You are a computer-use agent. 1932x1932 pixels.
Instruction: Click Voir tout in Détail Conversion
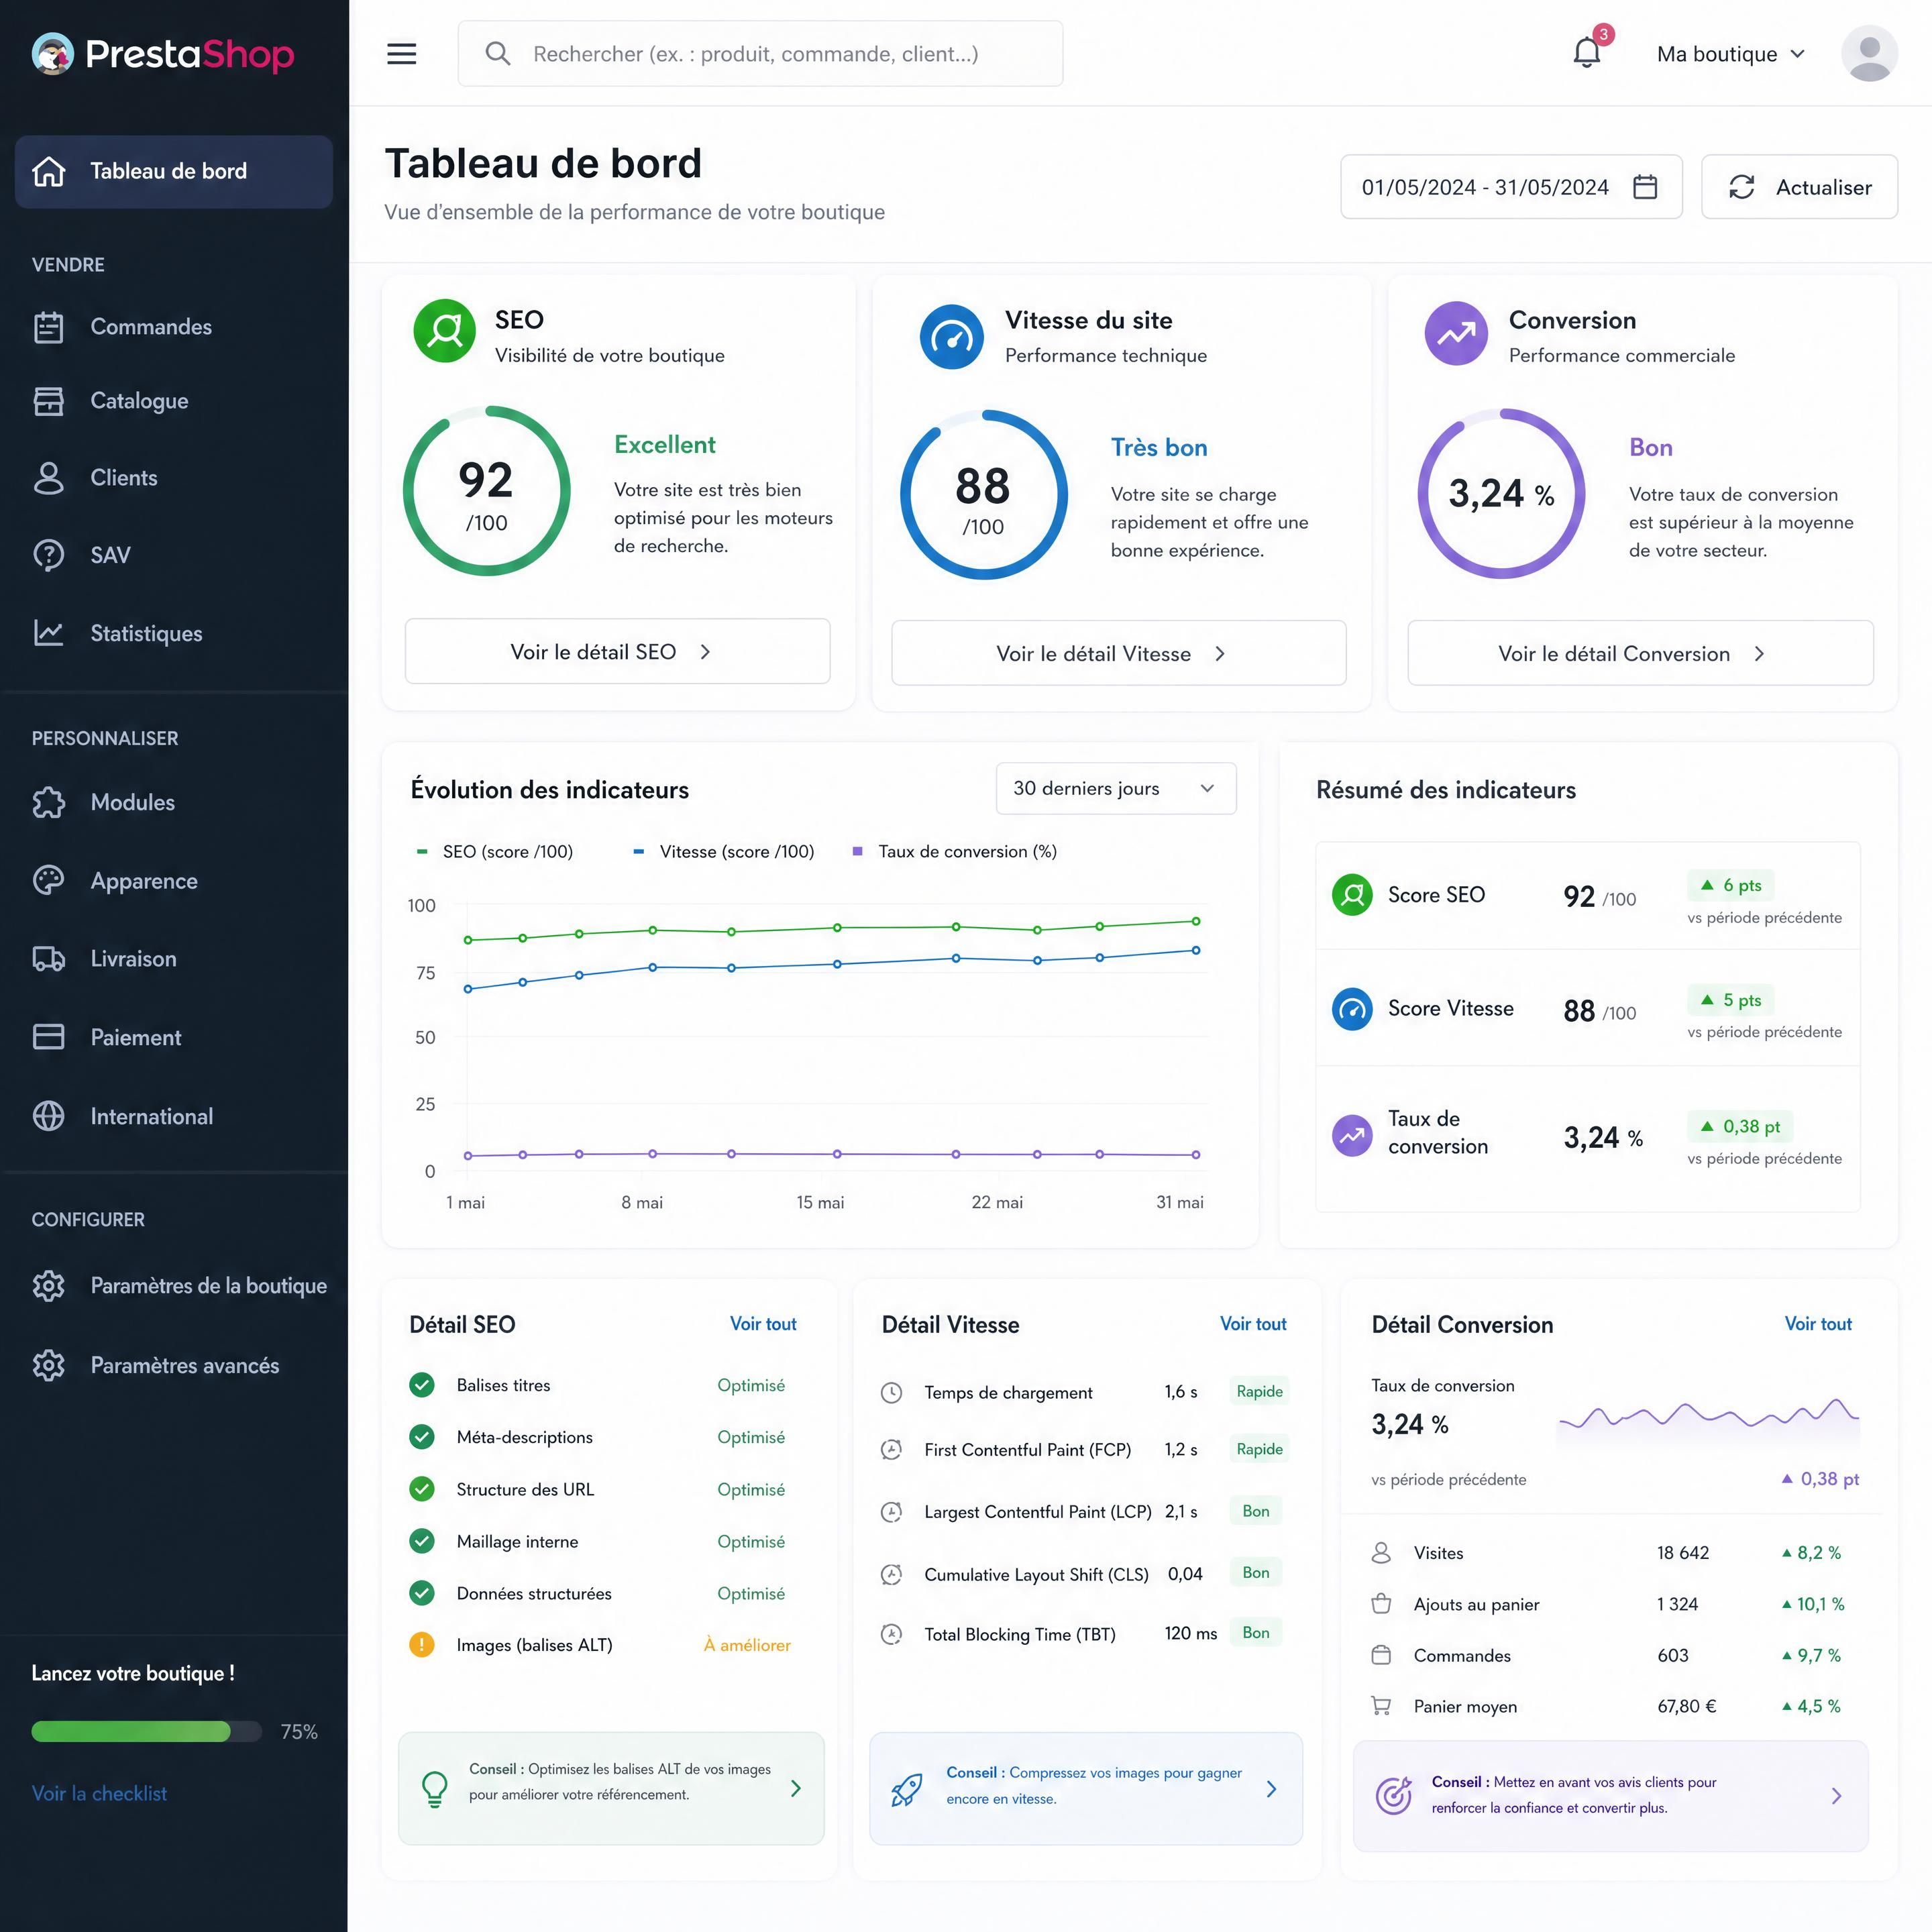1818,1324
